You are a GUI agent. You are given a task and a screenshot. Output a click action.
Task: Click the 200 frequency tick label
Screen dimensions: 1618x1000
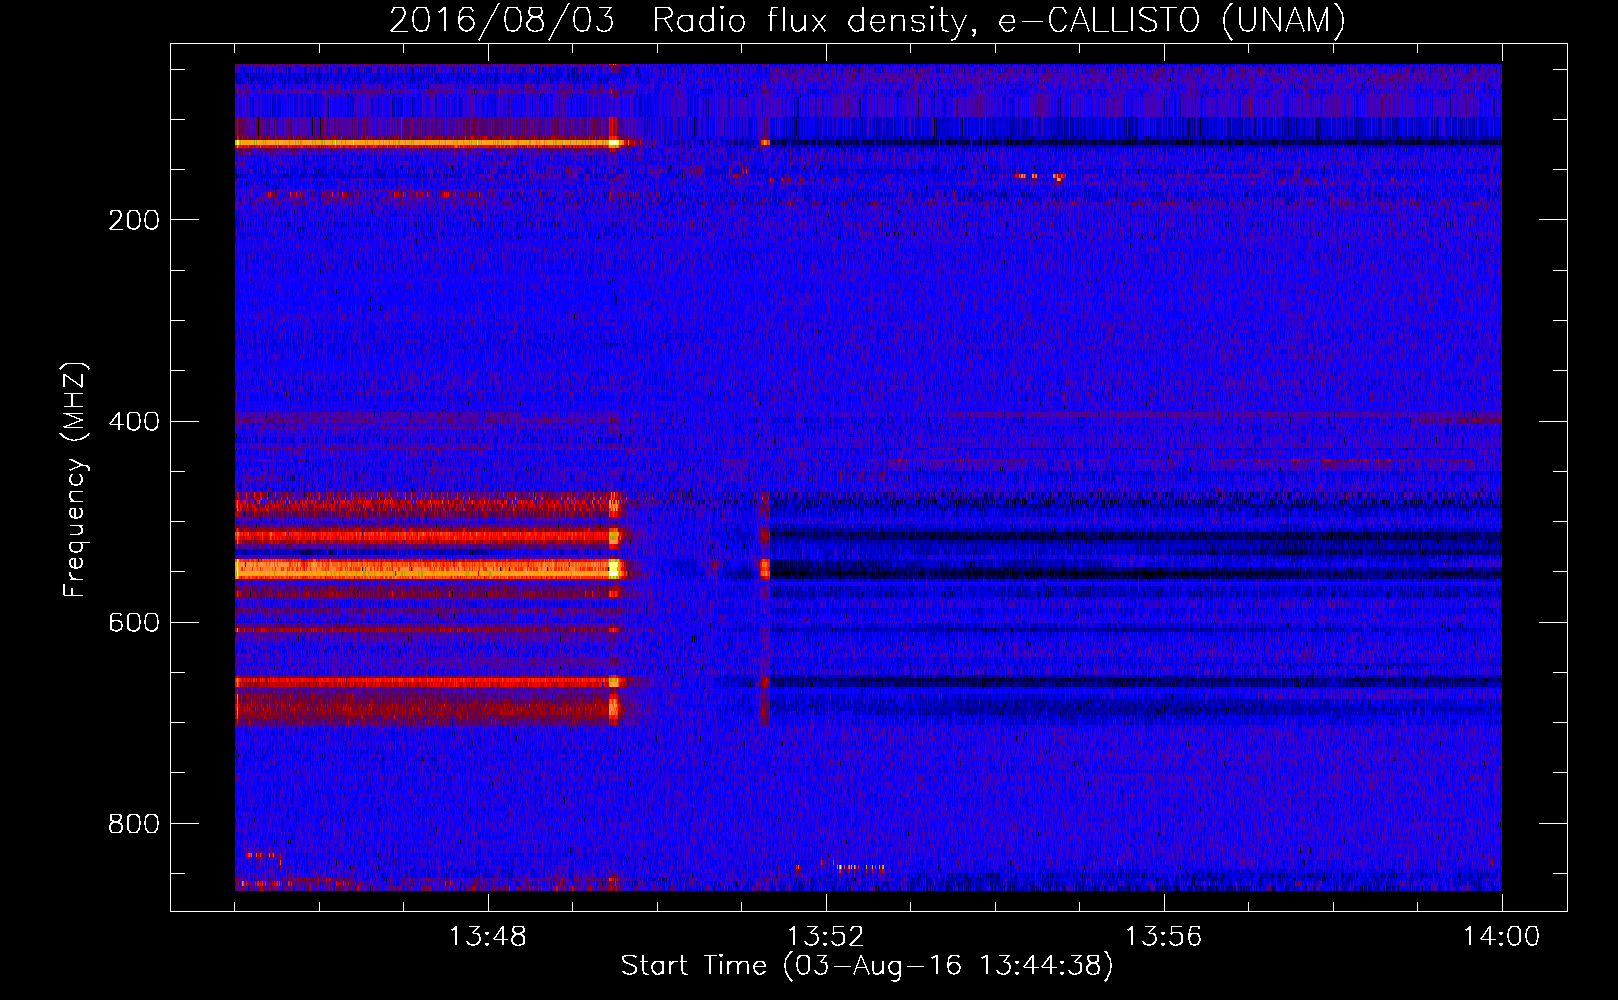click(x=134, y=220)
